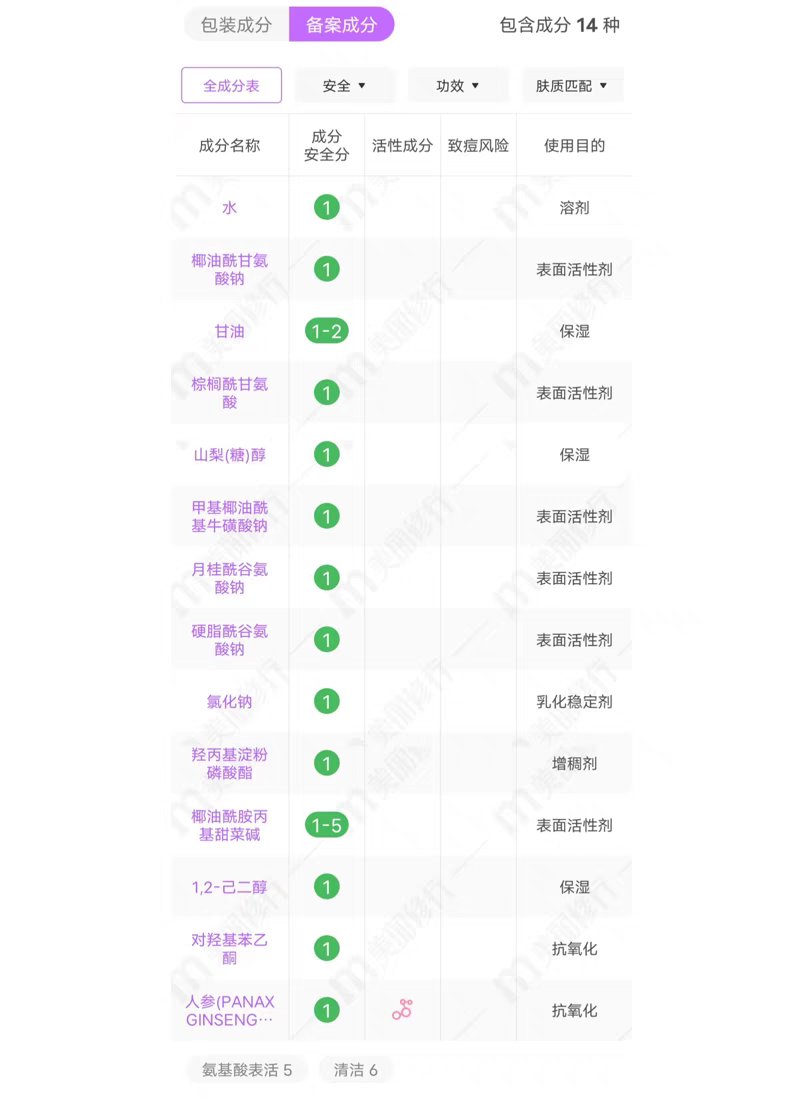Select the 氨基酸表活 5 tag

tap(247, 1070)
